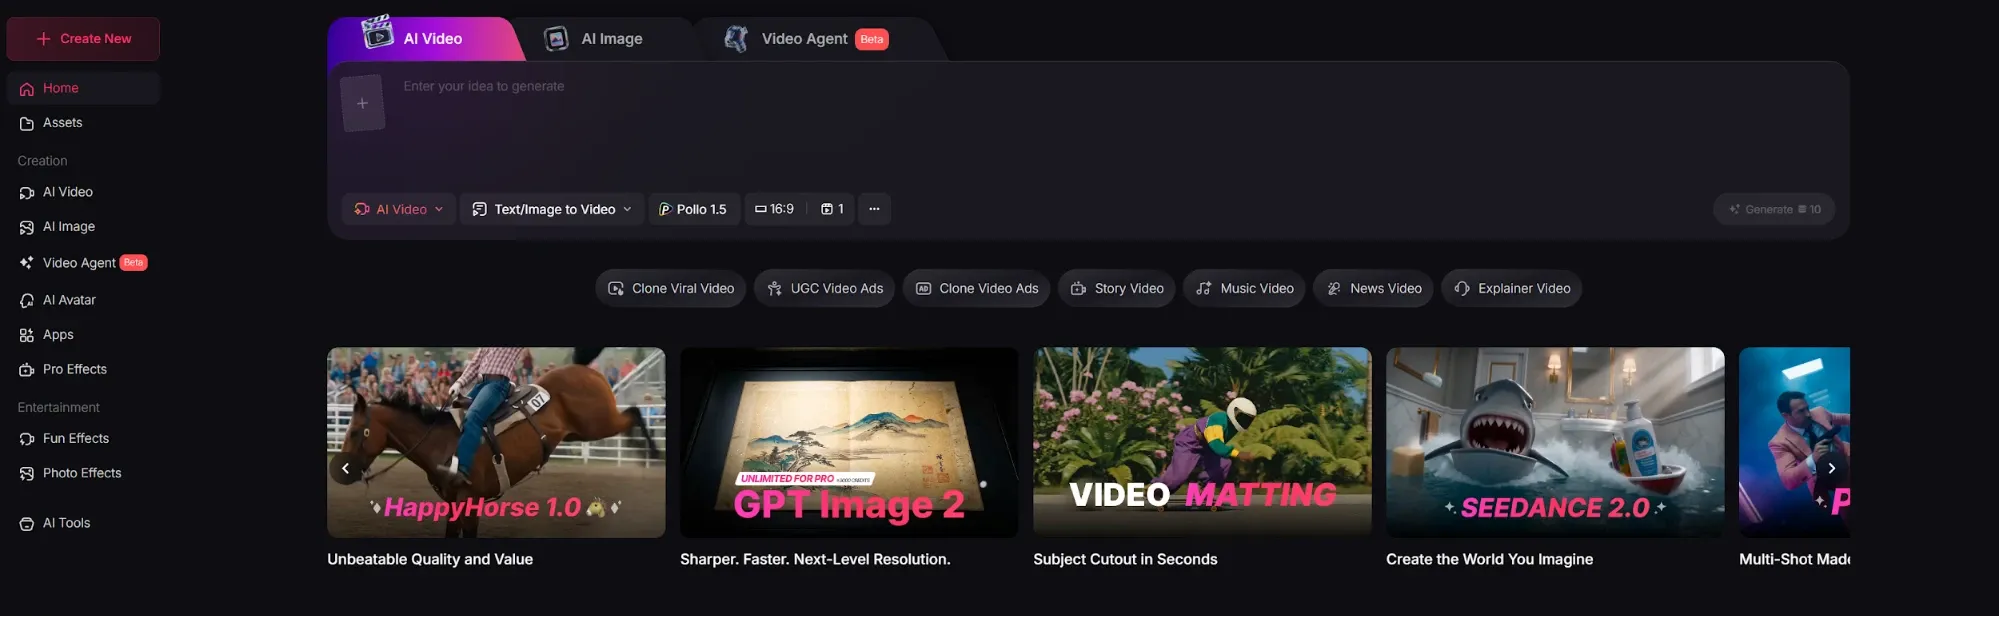Image resolution: width=1999 pixels, height=617 pixels.
Task: Select the Music Video chip
Action: pos(1245,288)
